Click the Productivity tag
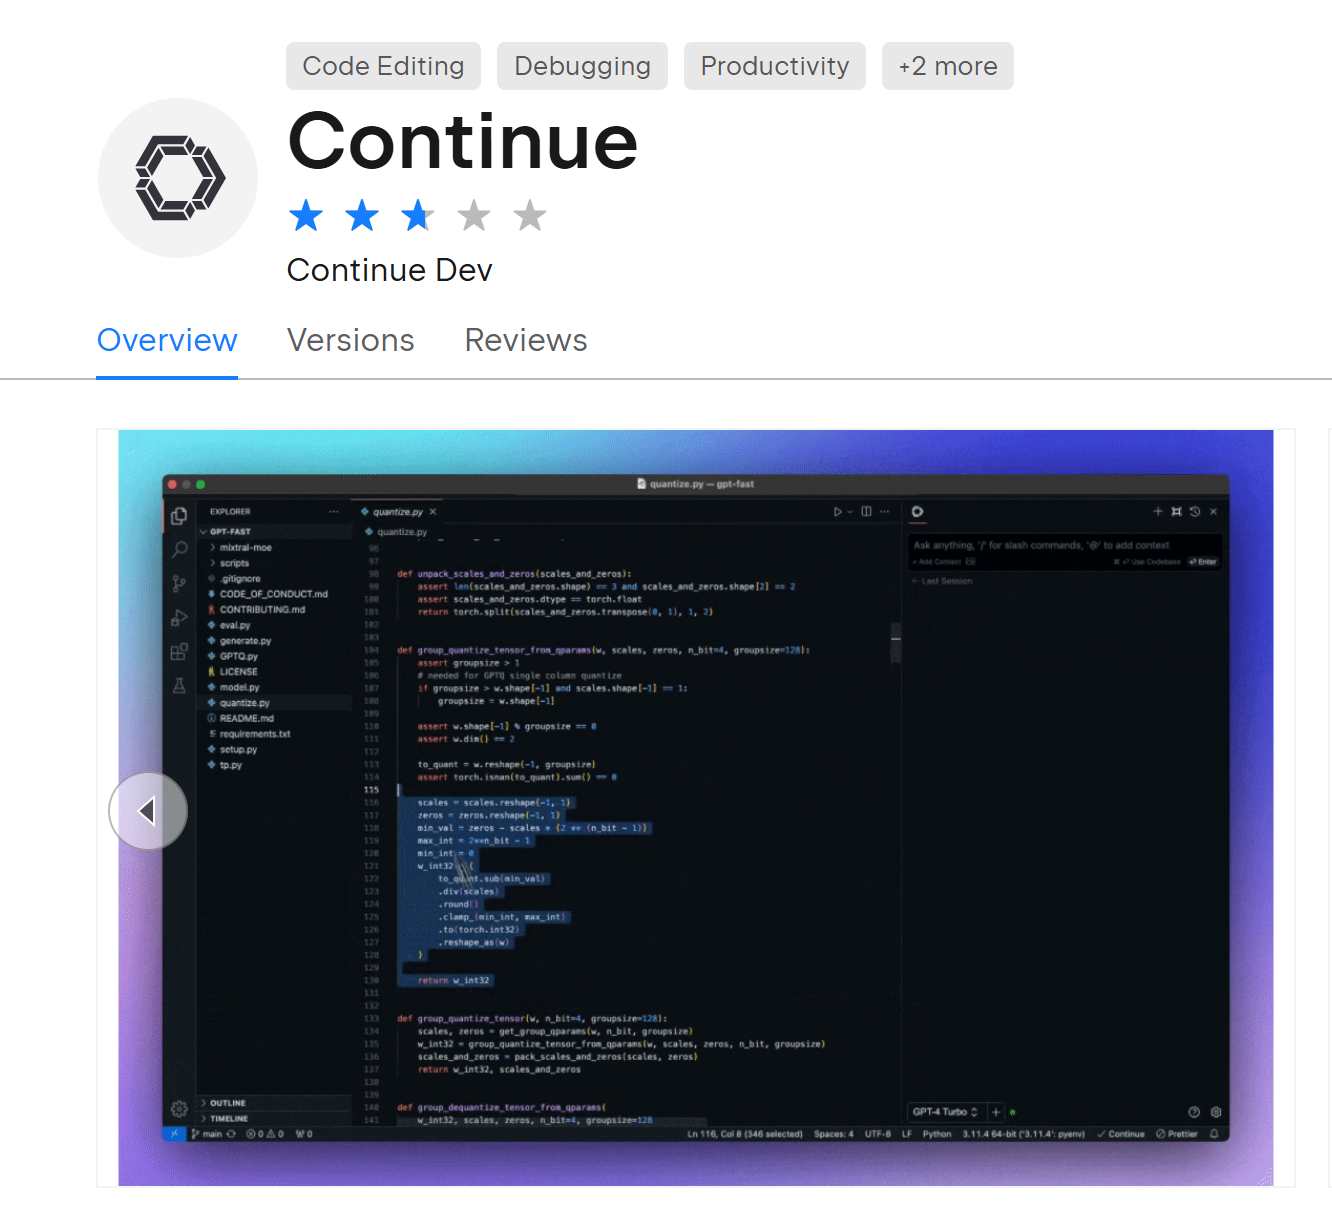The image size is (1332, 1231). point(775,66)
